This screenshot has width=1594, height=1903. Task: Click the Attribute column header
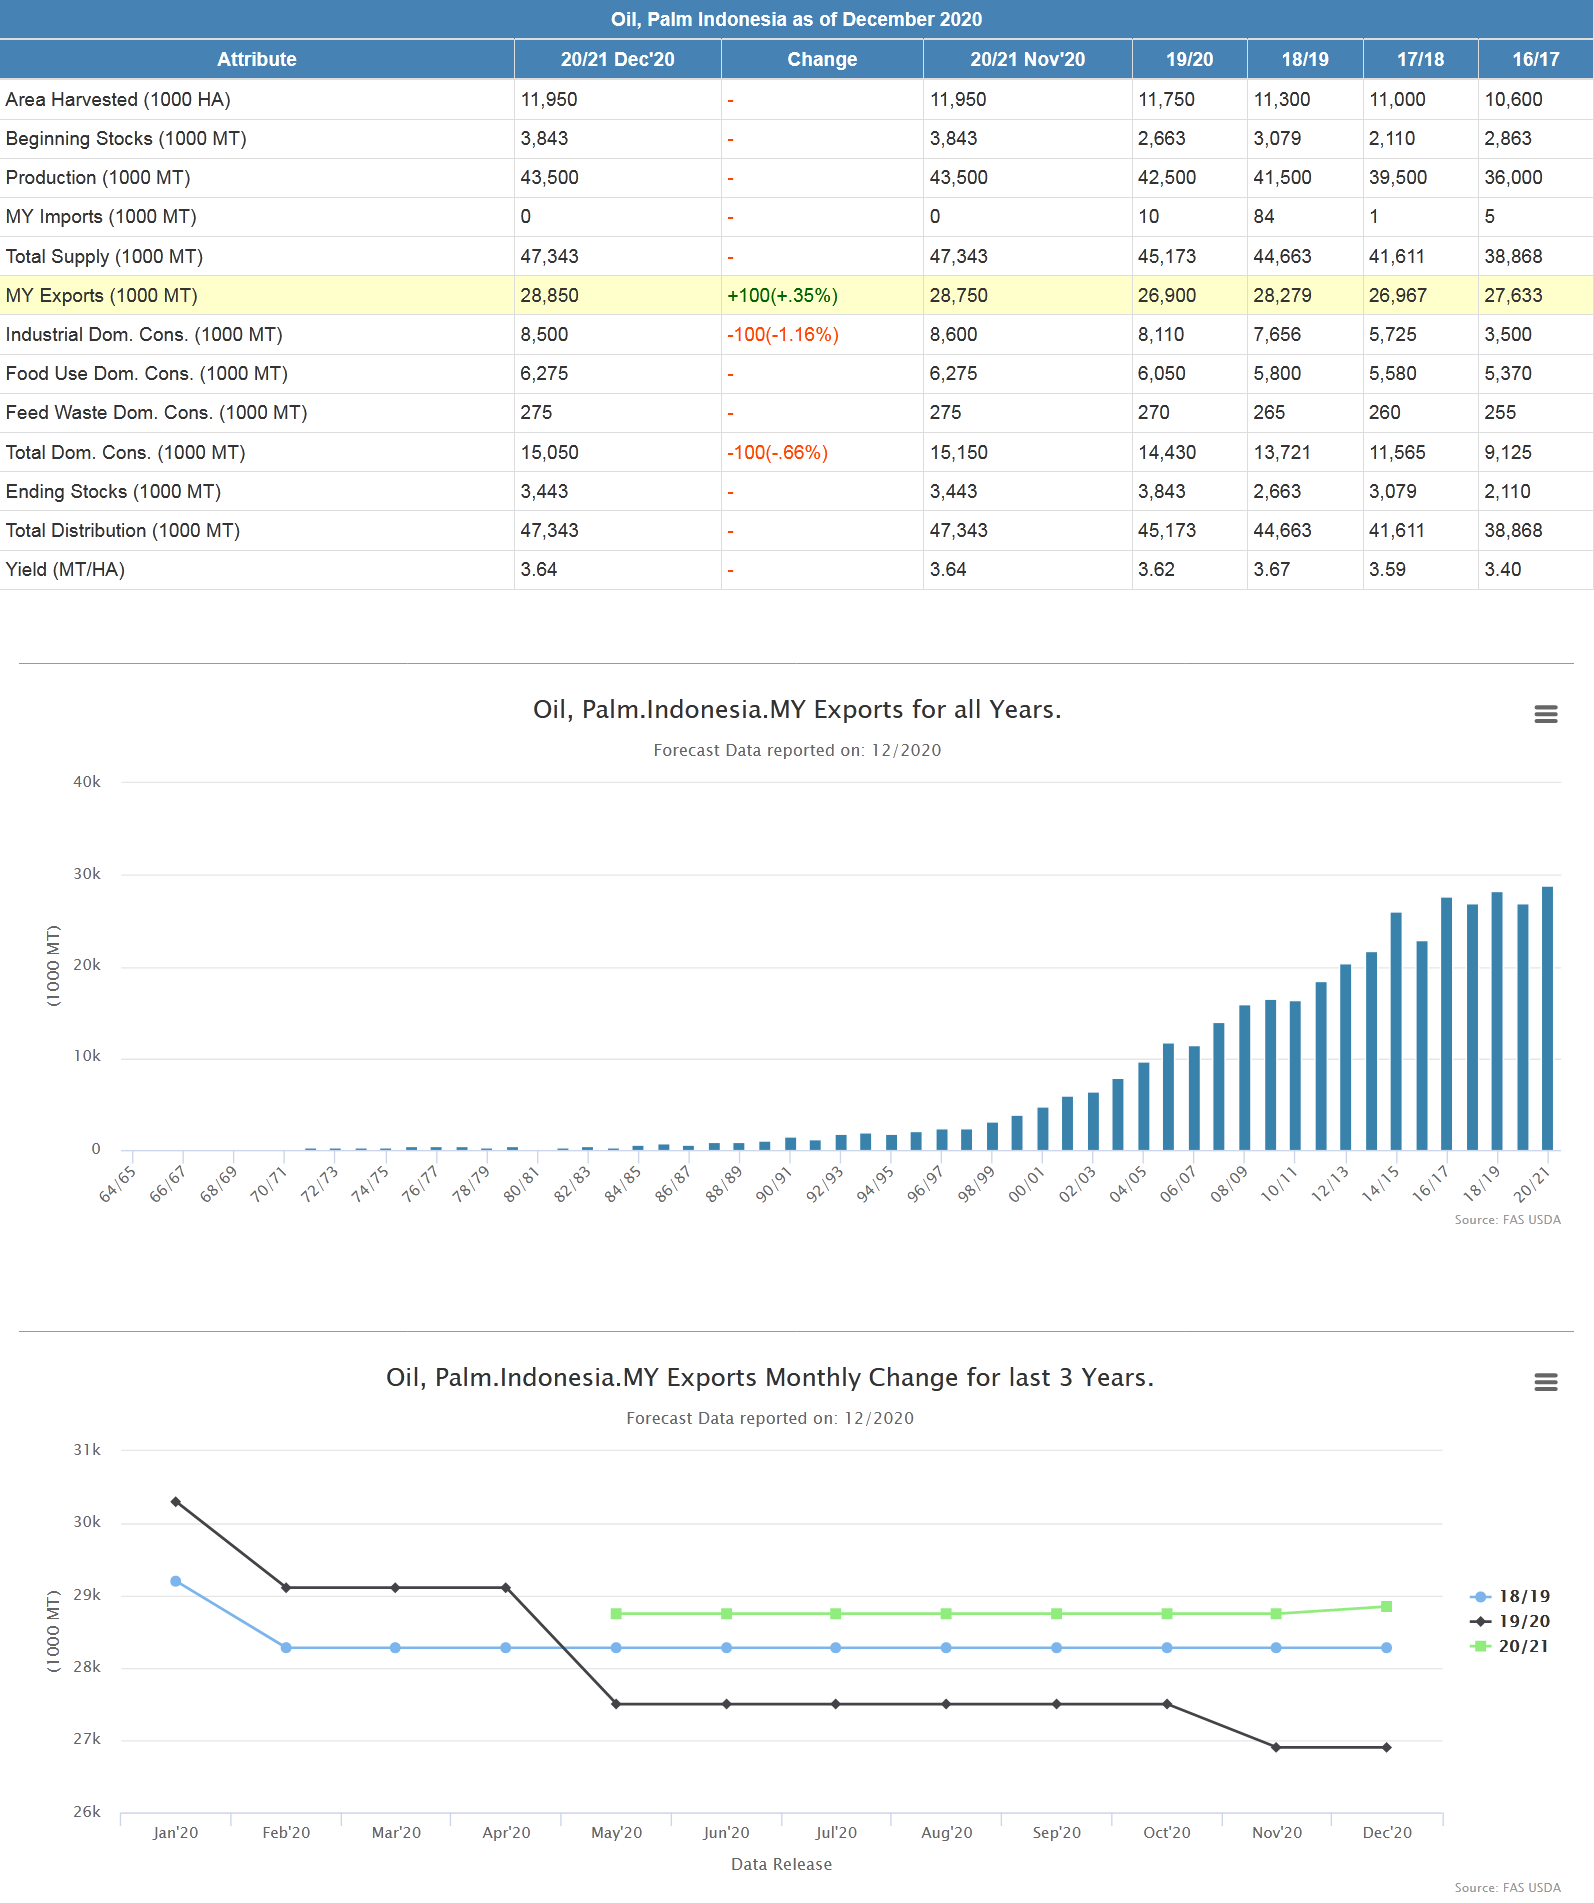pos(257,59)
